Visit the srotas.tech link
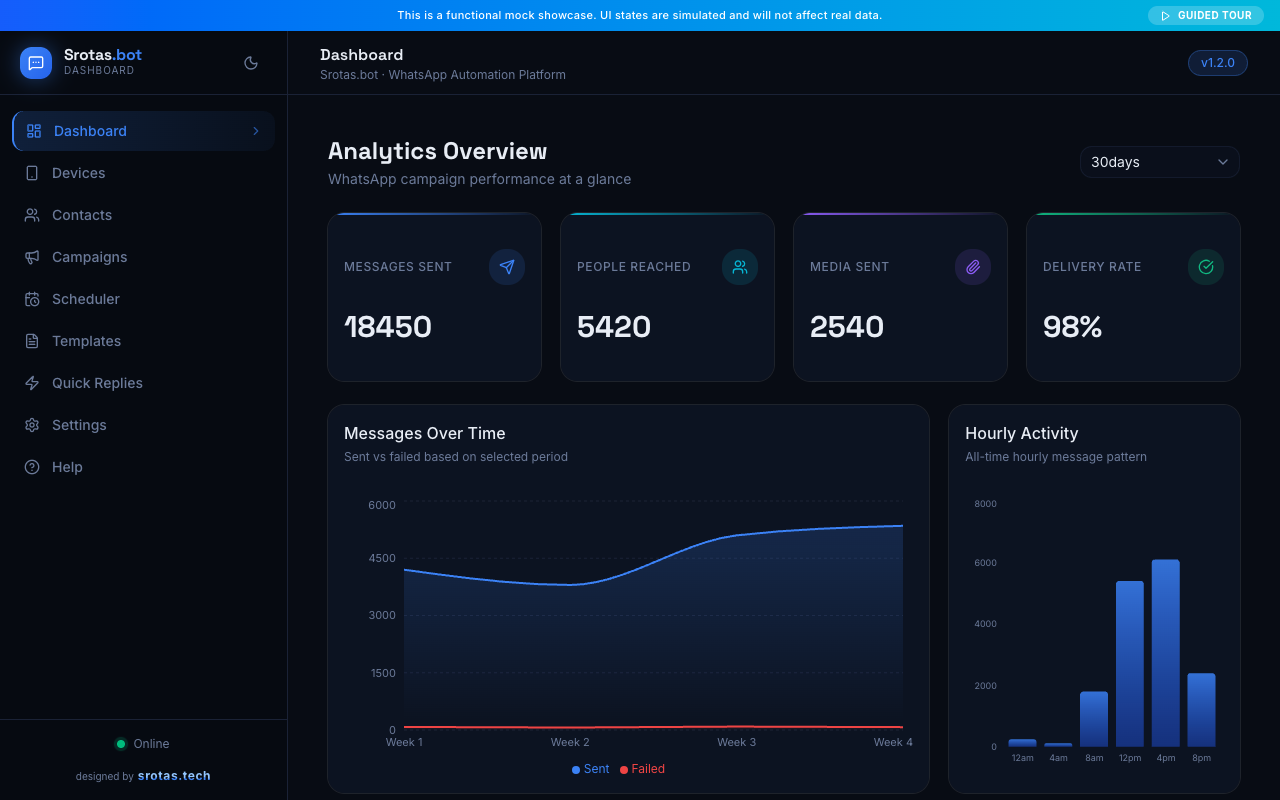The height and width of the screenshot is (800, 1280). [174, 775]
